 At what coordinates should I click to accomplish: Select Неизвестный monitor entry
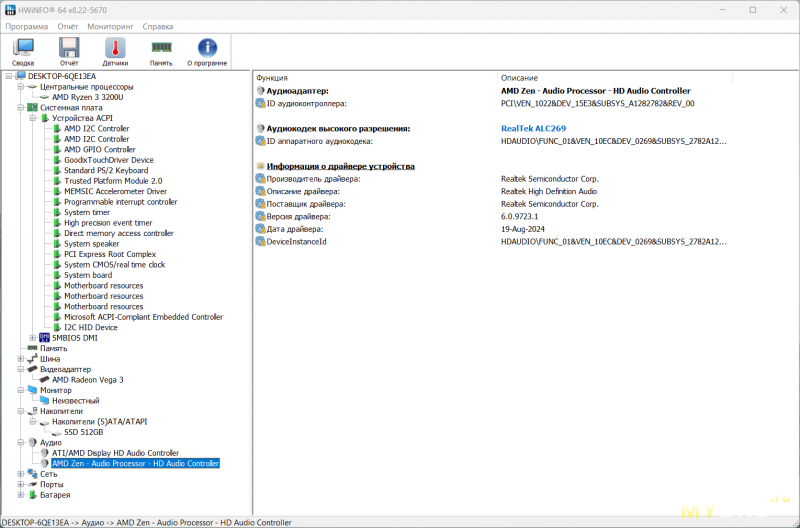(x=76, y=400)
